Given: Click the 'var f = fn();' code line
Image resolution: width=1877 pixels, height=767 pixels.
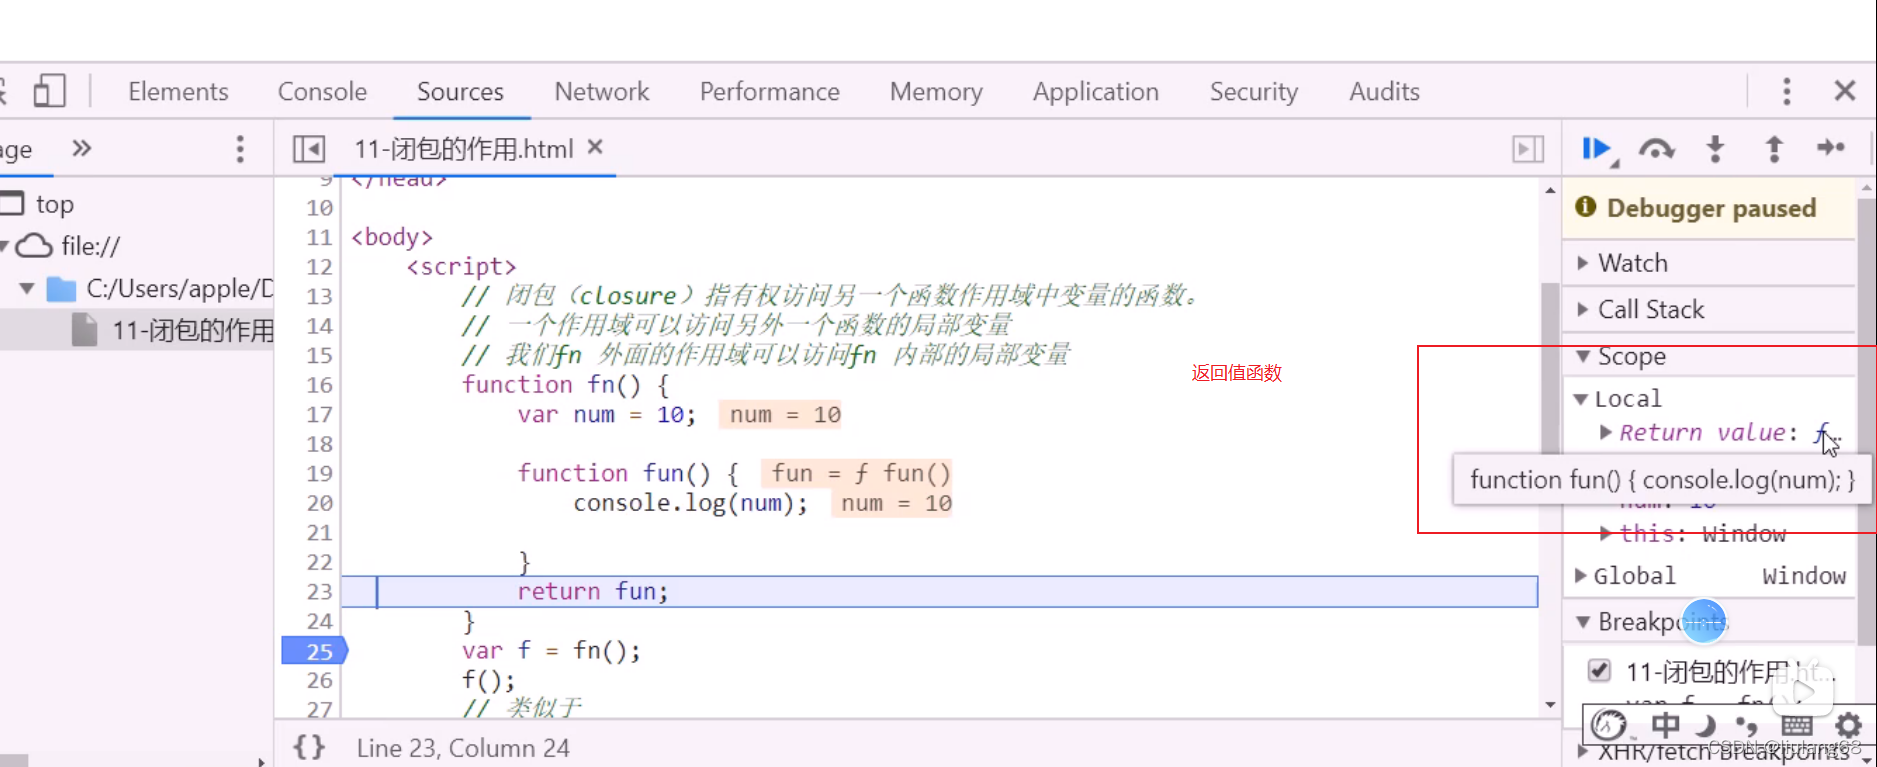Looking at the screenshot, I should 551,650.
